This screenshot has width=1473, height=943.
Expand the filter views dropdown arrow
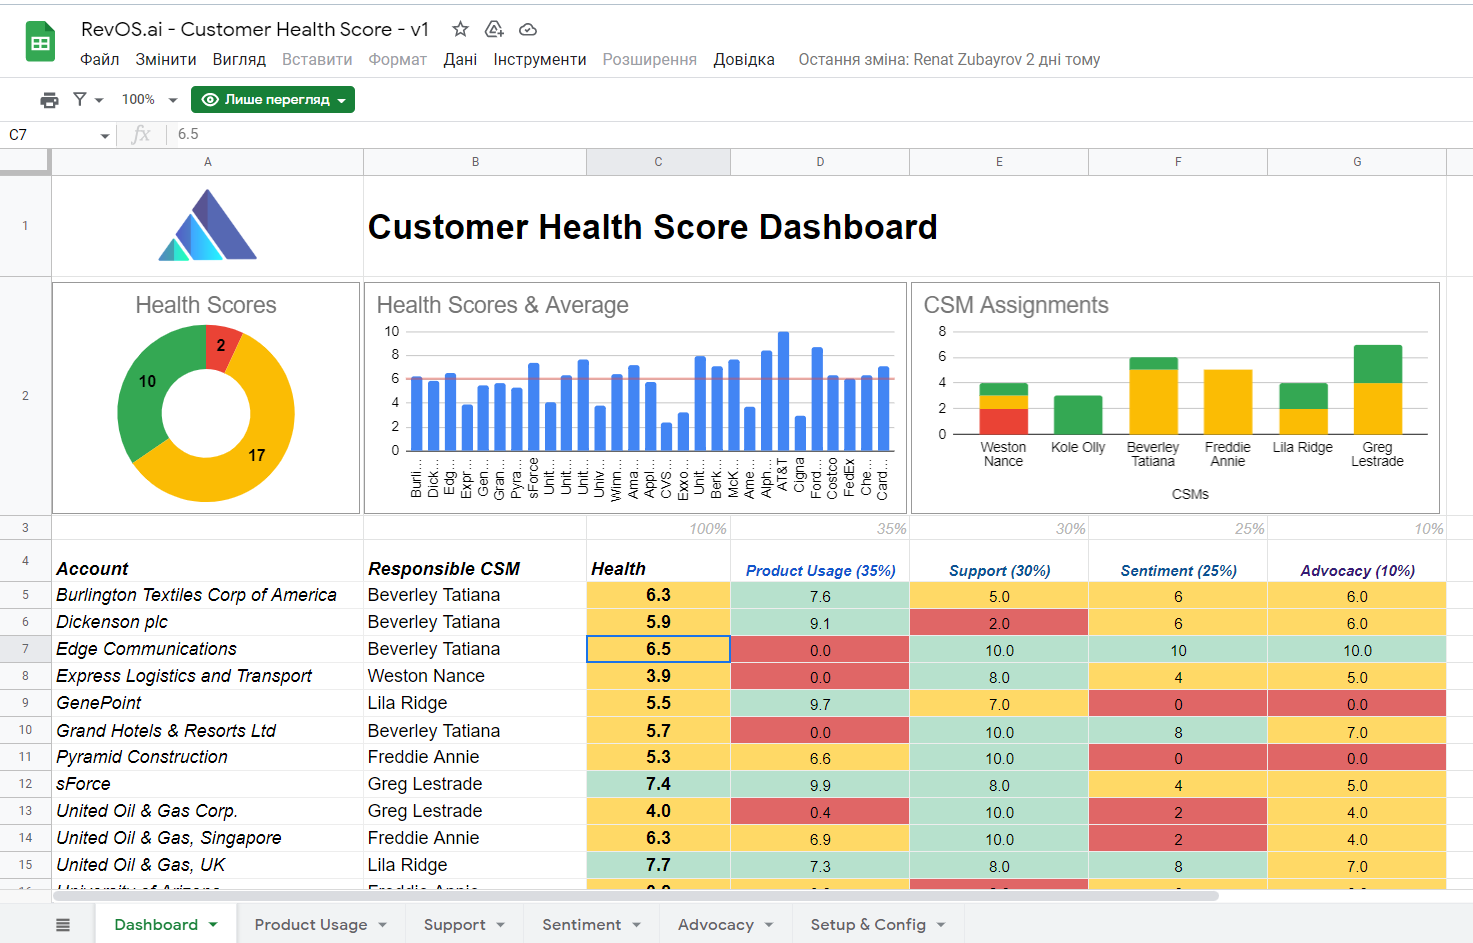(99, 100)
